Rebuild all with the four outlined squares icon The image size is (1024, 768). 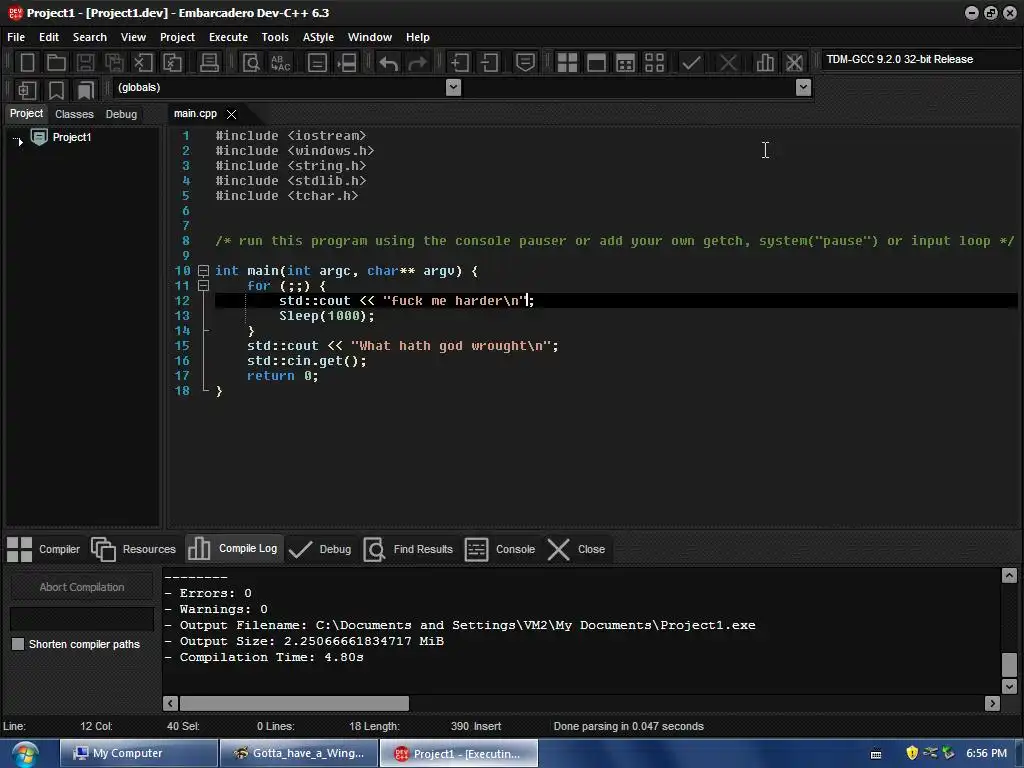click(x=654, y=63)
